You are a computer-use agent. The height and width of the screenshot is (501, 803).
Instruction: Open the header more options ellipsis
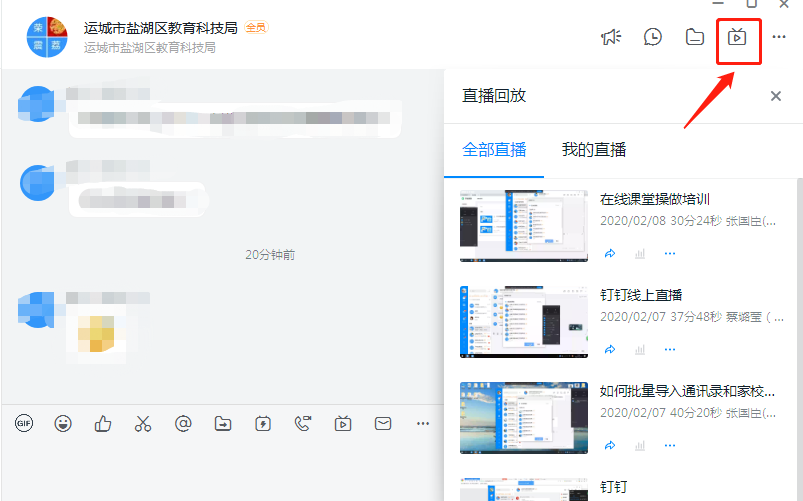click(x=779, y=37)
